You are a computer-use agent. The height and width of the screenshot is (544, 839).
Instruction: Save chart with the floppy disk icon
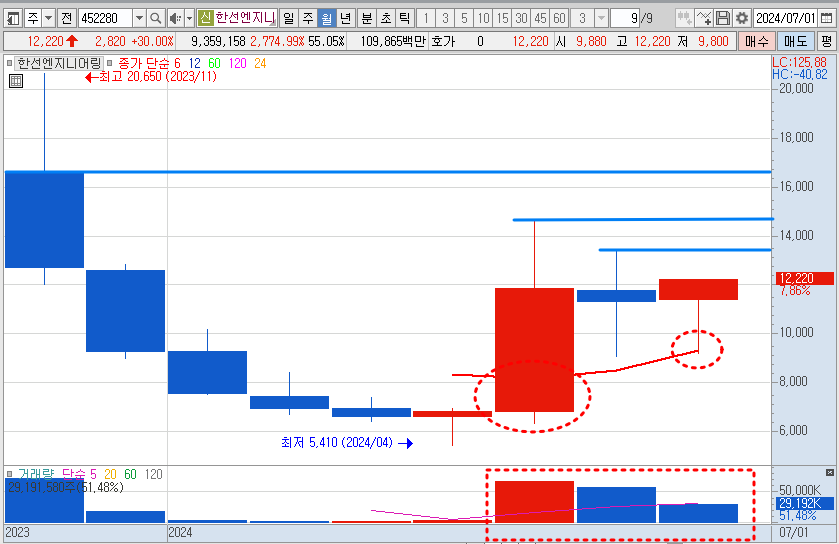(x=723, y=19)
